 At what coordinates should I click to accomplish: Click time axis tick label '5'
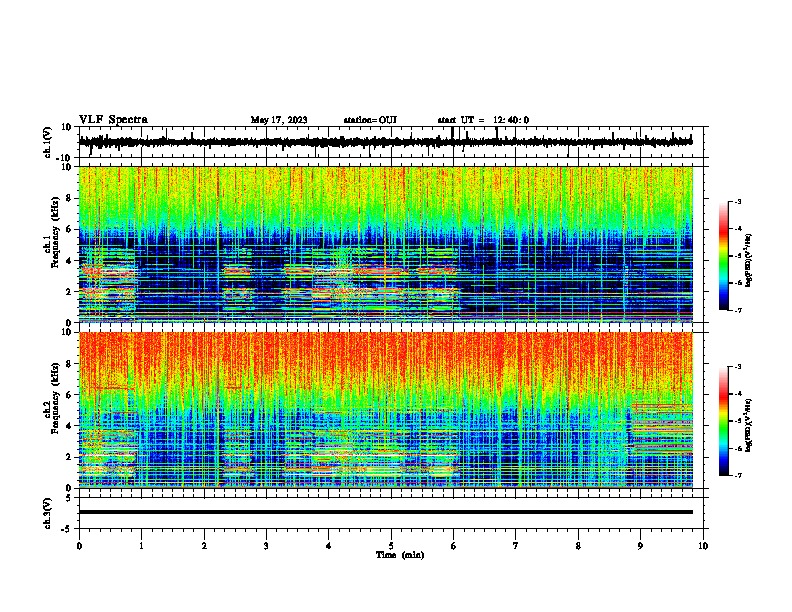(x=391, y=545)
